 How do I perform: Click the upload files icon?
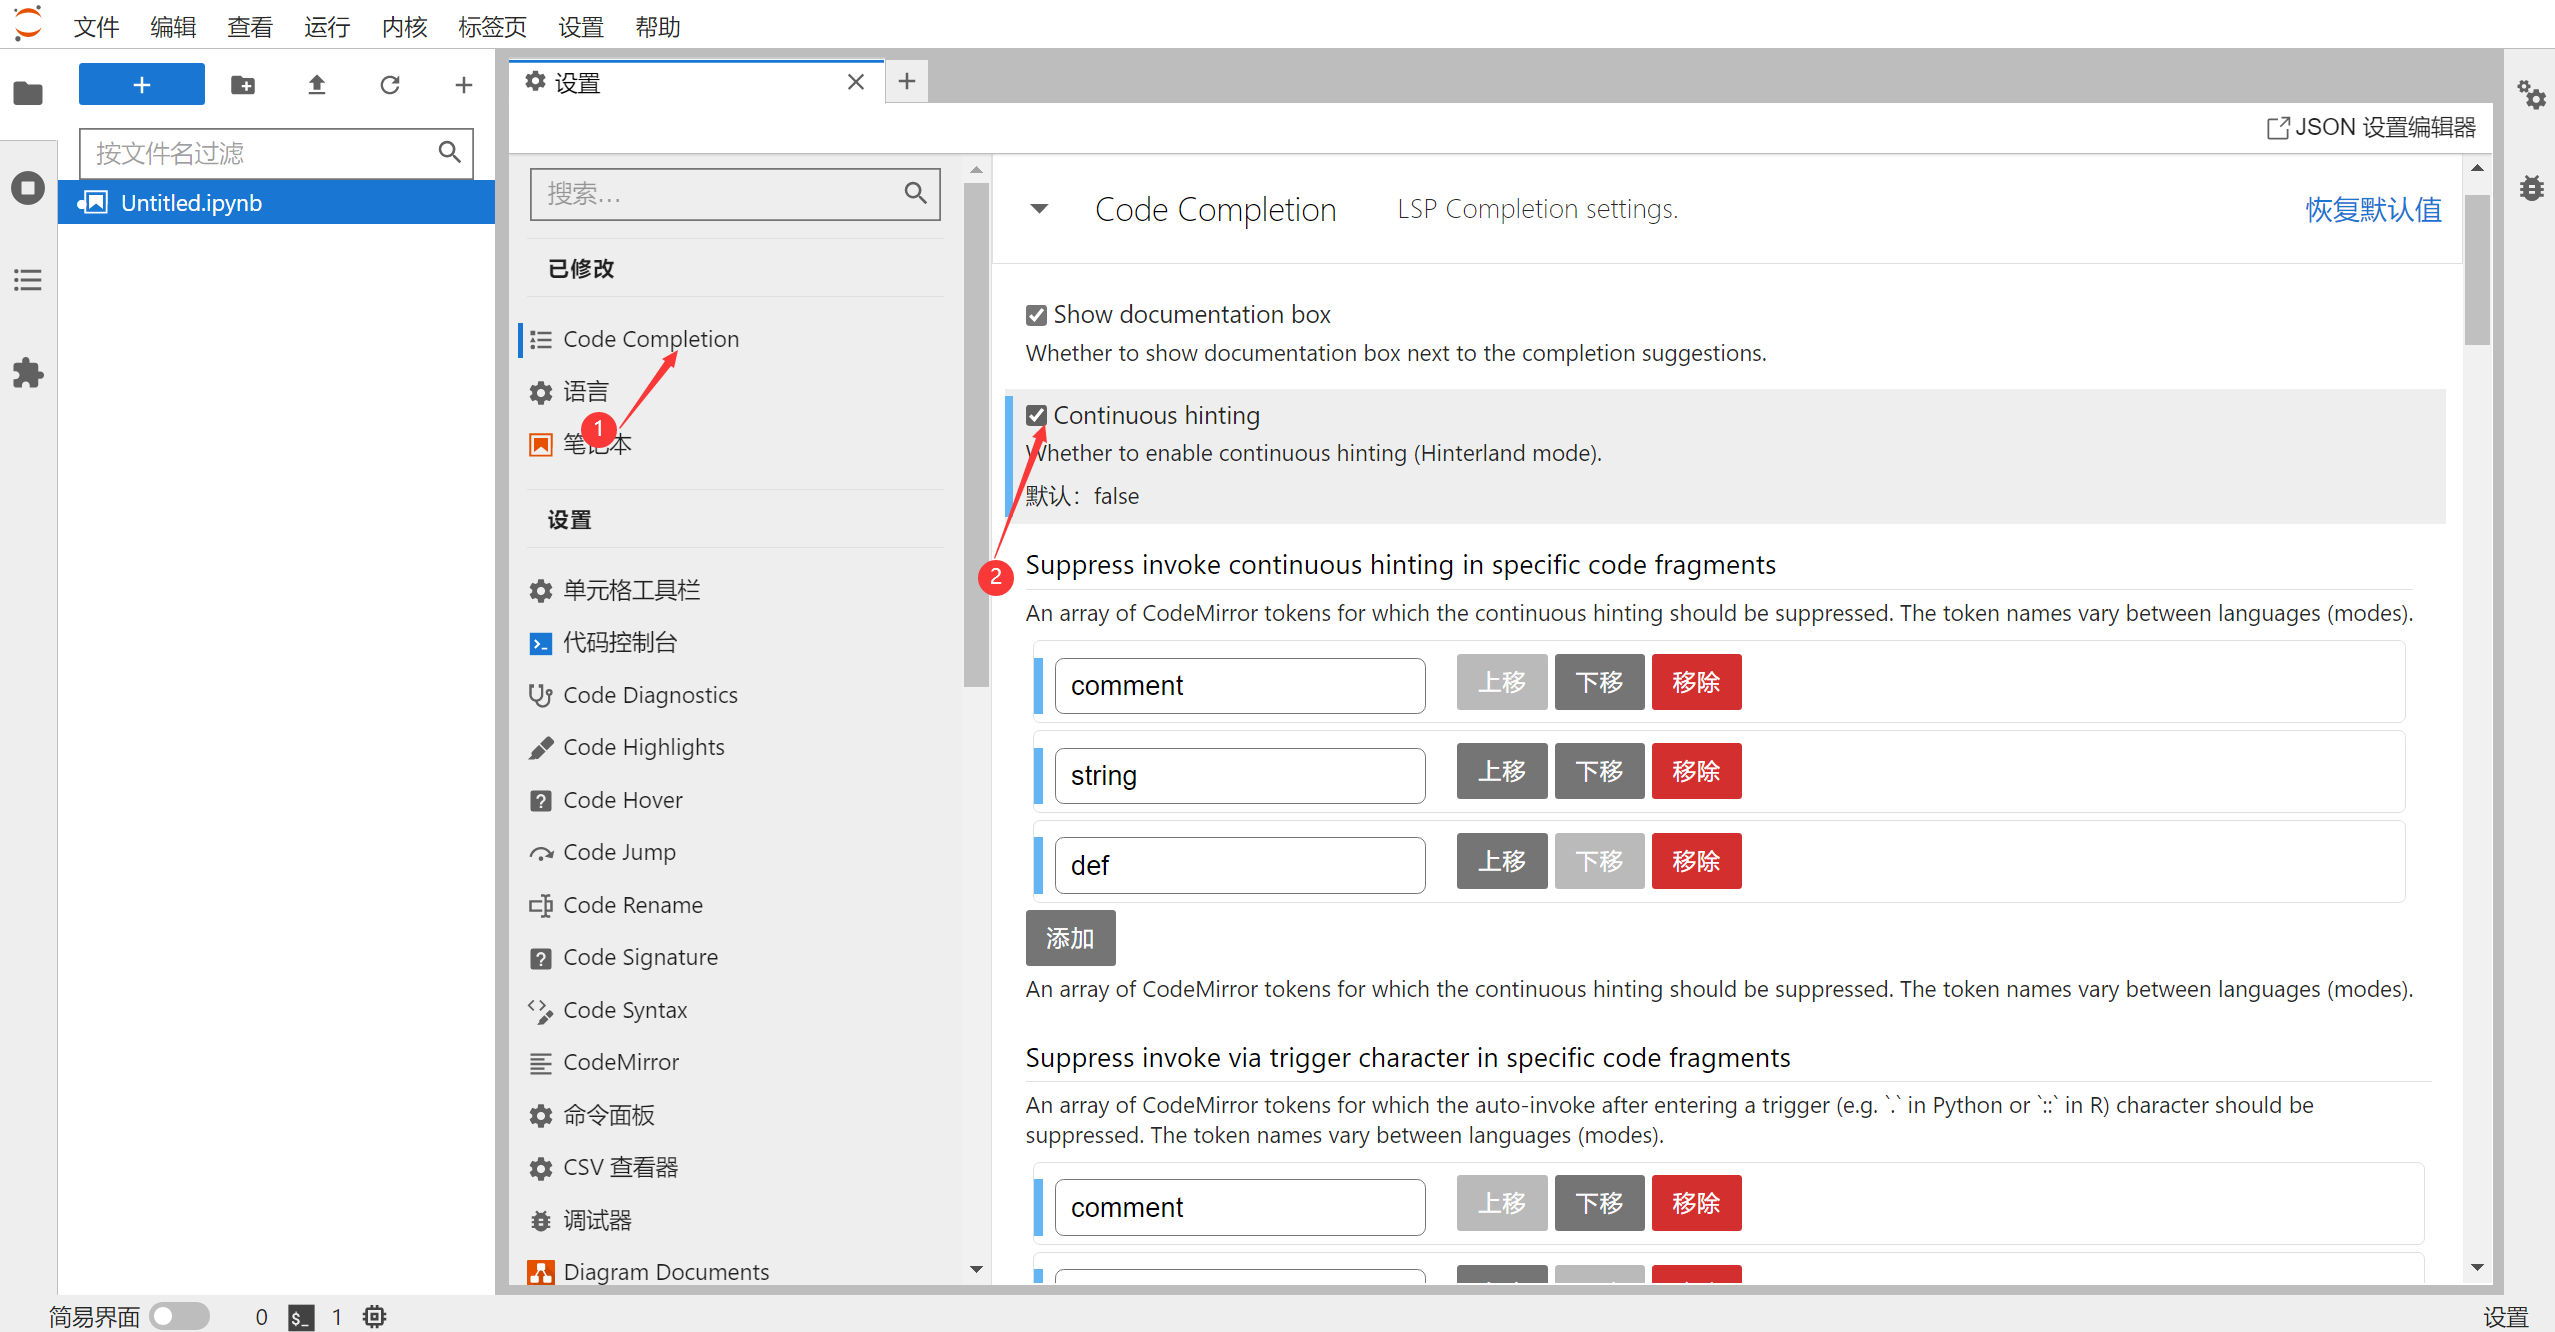[316, 85]
